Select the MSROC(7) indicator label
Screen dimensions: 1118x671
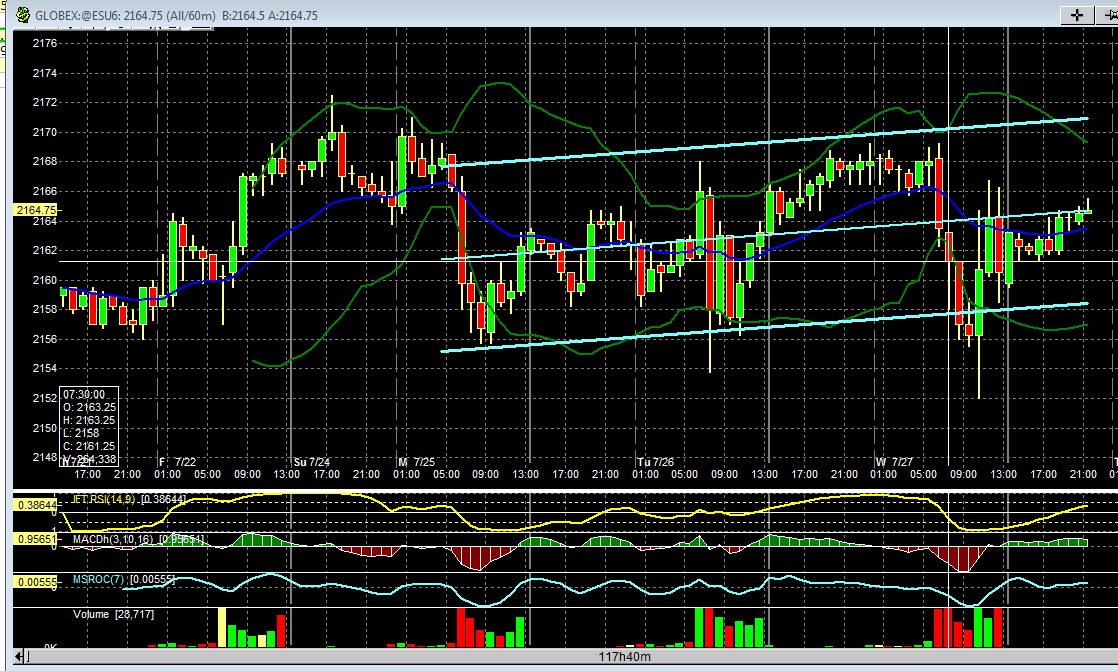point(99,579)
